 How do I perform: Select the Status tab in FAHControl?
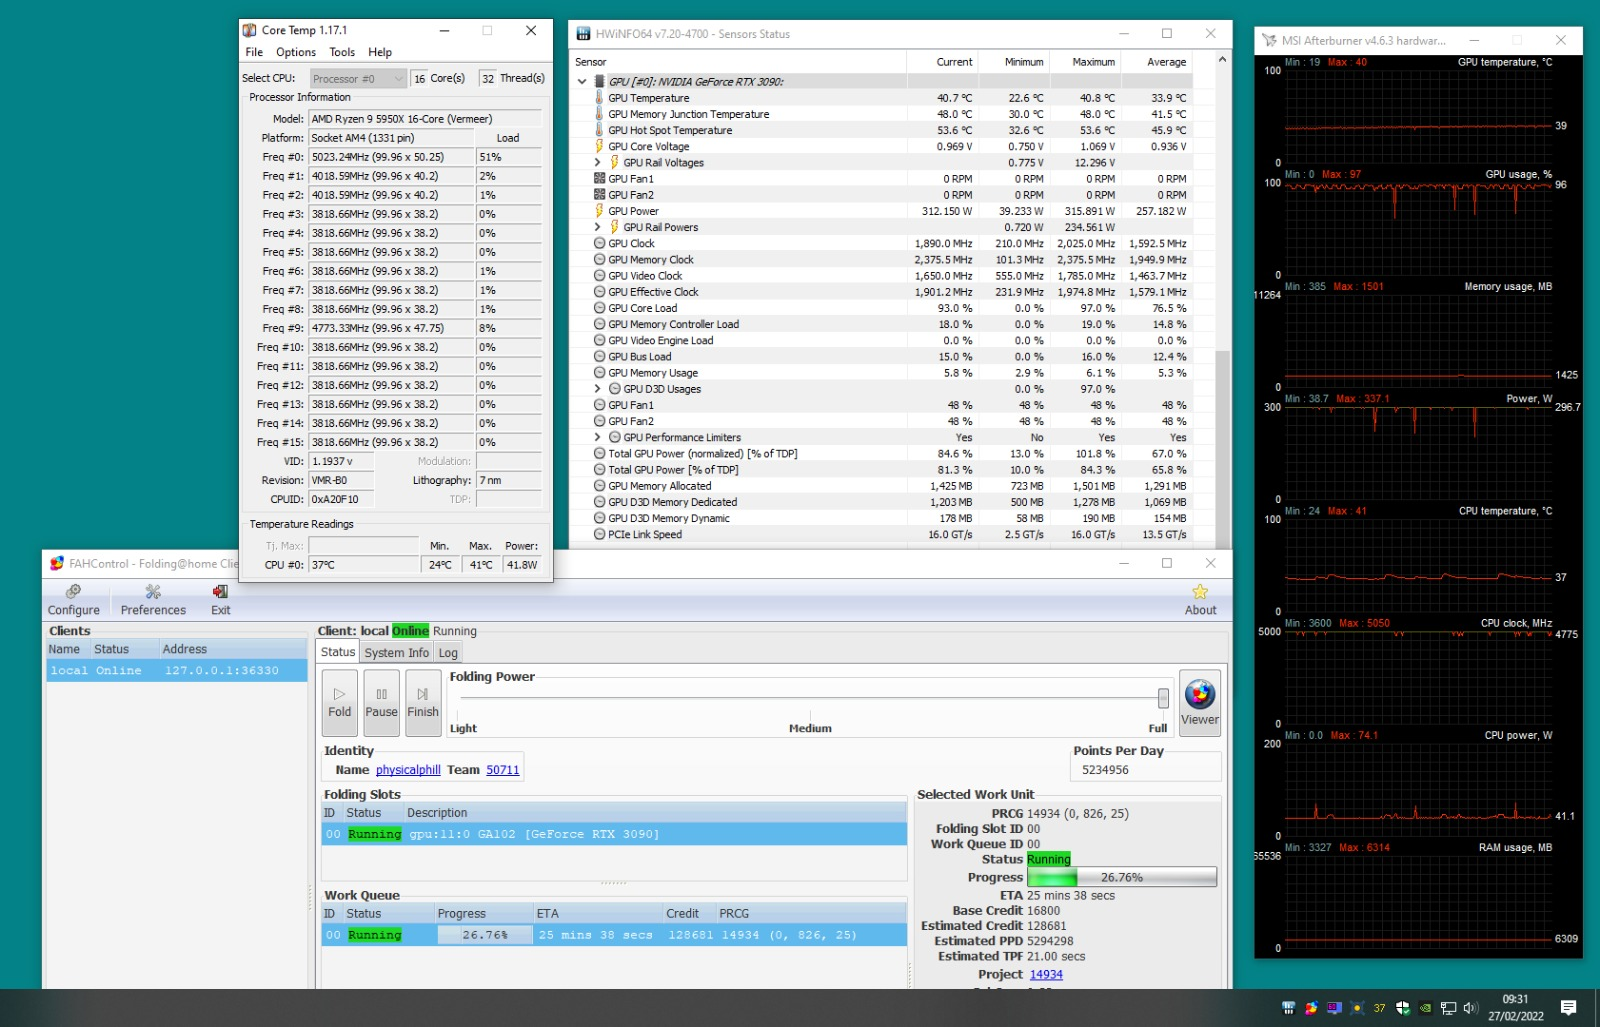[338, 652]
